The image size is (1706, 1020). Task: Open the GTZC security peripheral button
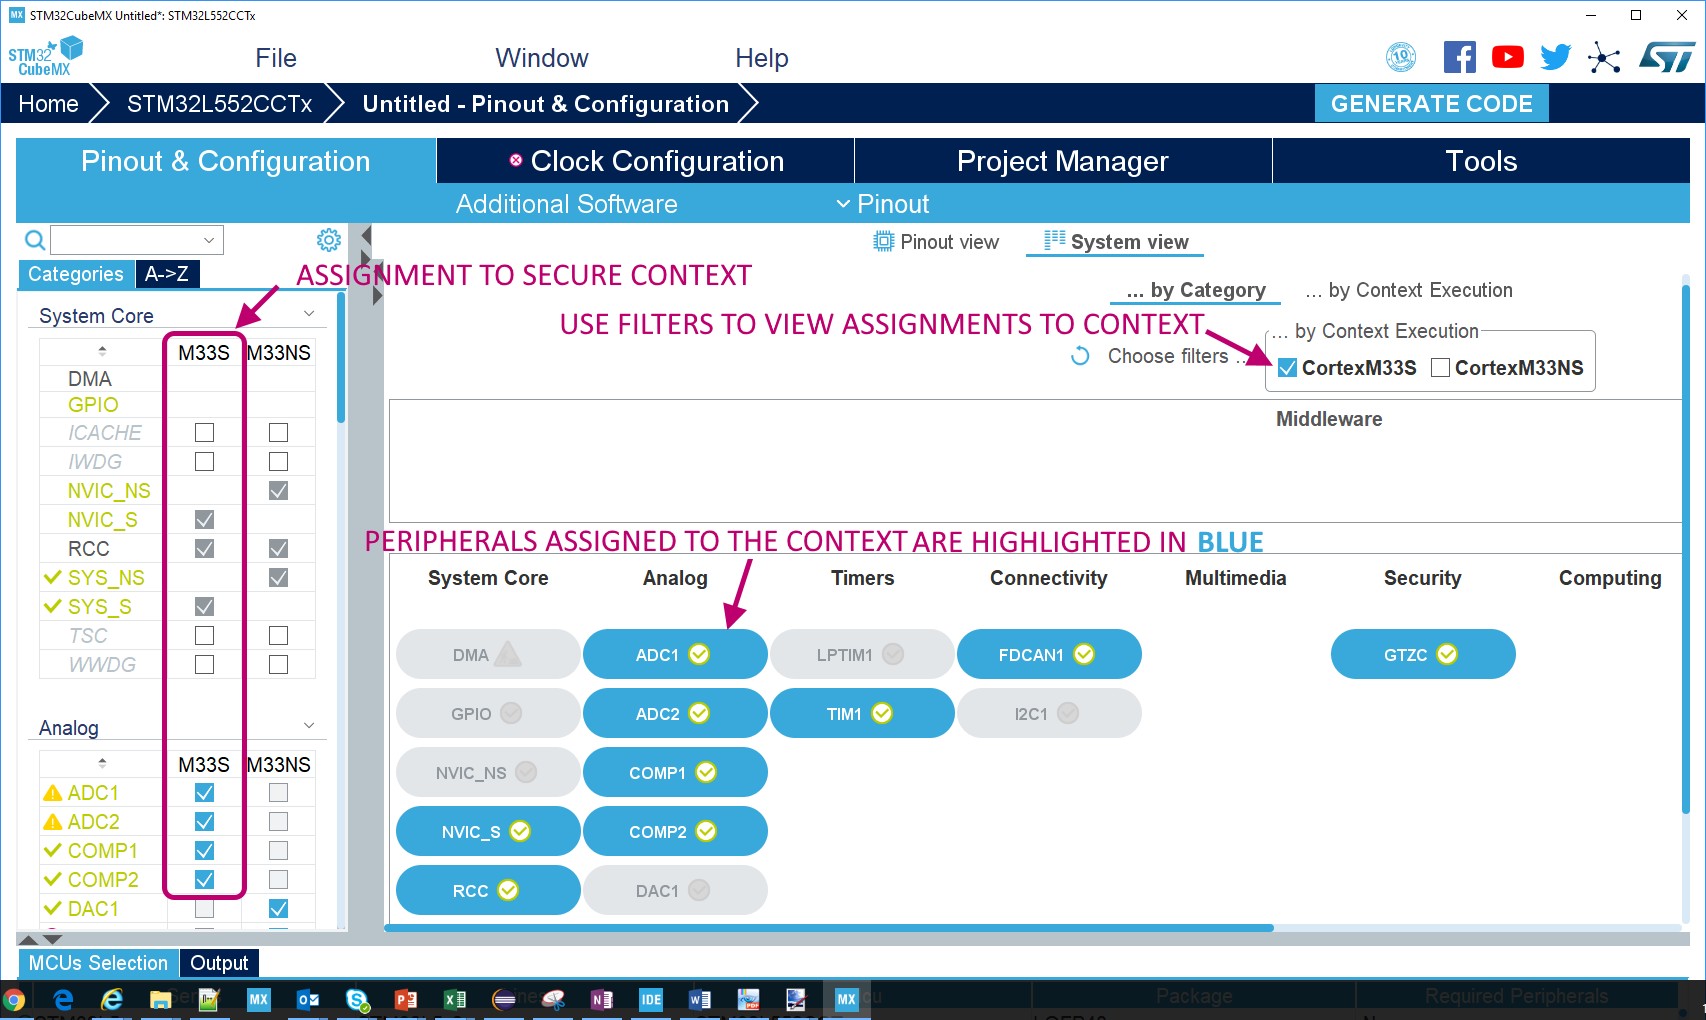click(1422, 654)
